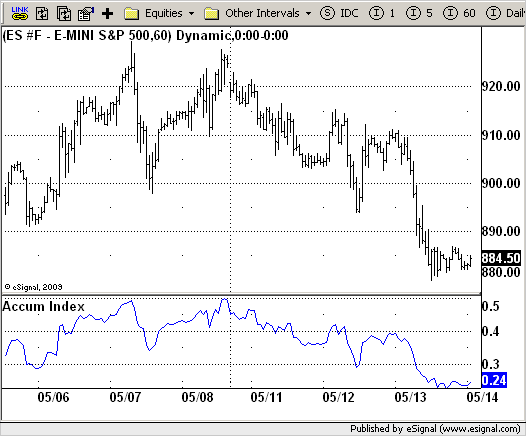This screenshot has width=526, height=436.
Task: Open the chart properties icon
Action: pos(86,14)
